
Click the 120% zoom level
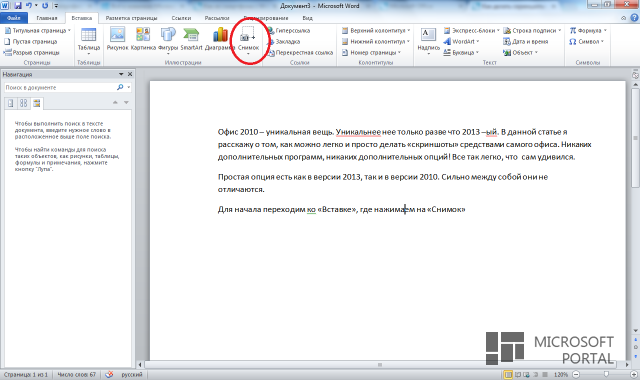[x=561, y=374]
